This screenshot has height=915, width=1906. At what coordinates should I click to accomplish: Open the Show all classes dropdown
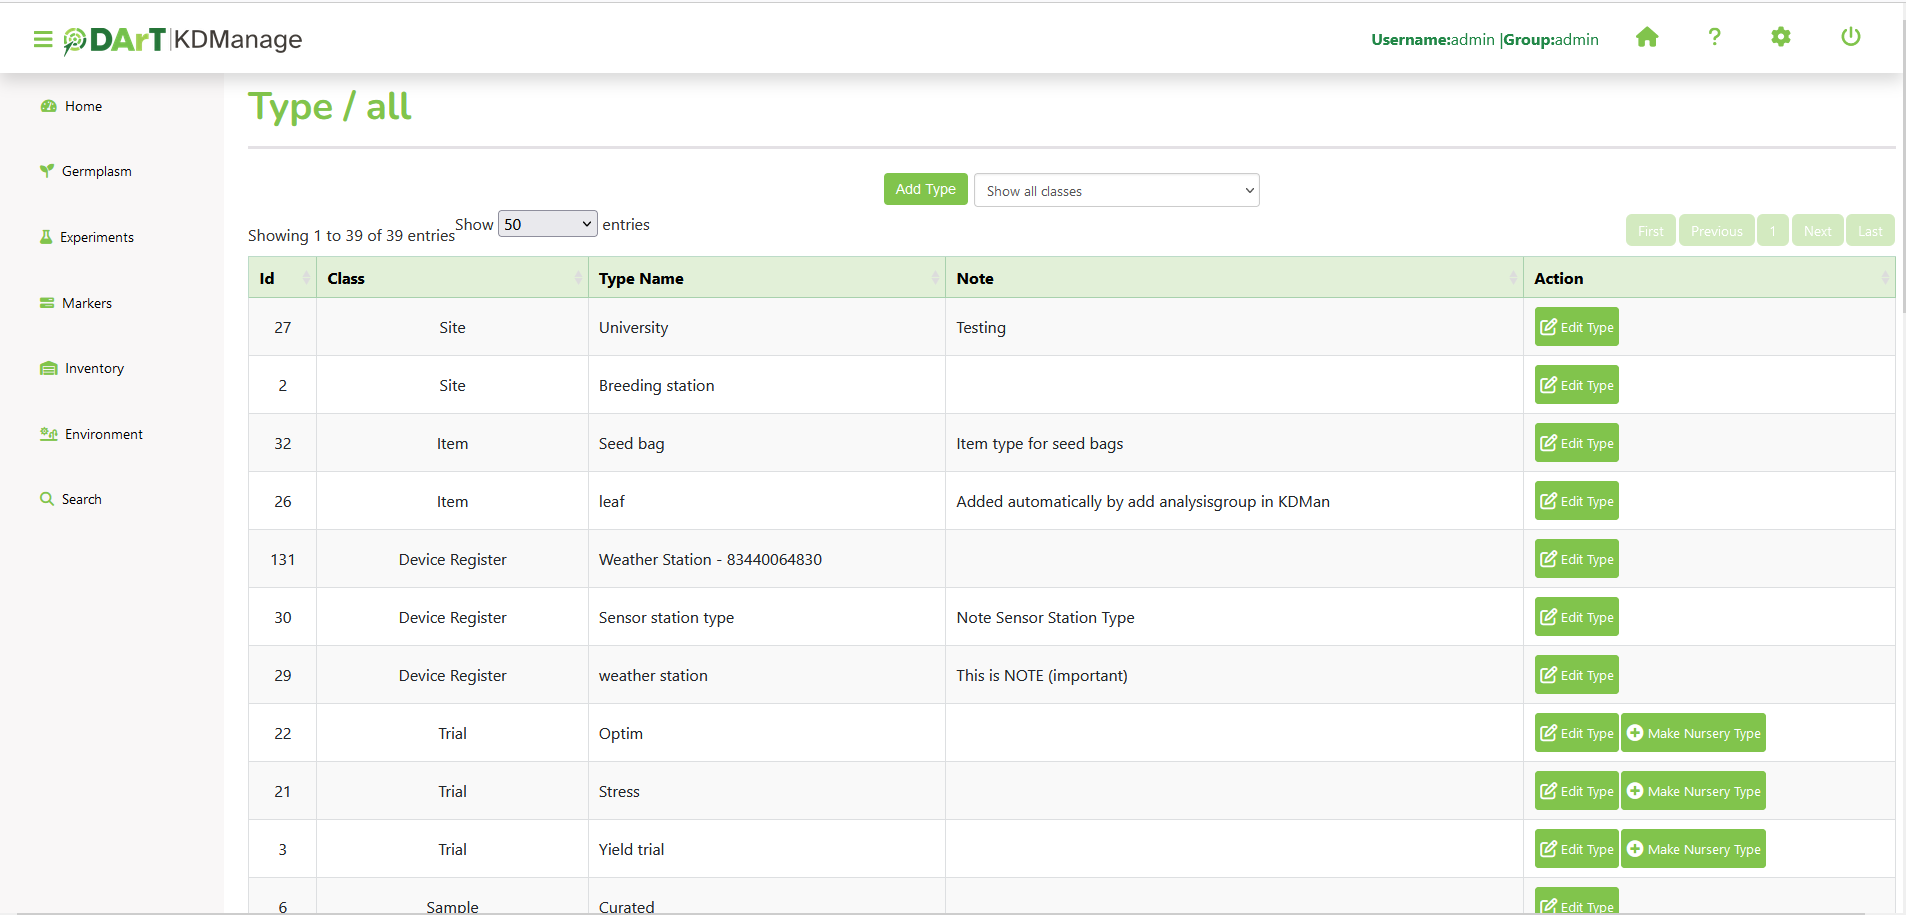pos(1116,191)
